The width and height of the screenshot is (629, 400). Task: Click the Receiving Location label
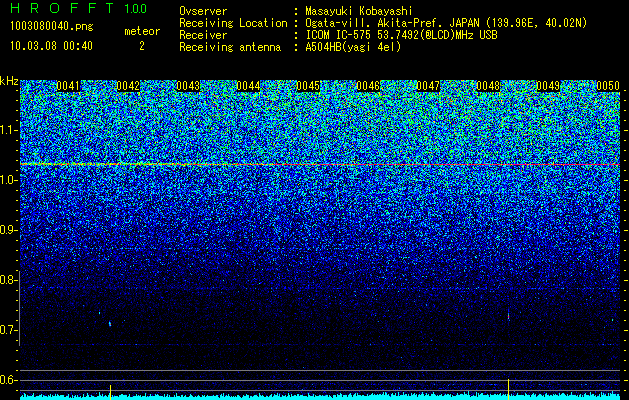(x=233, y=23)
